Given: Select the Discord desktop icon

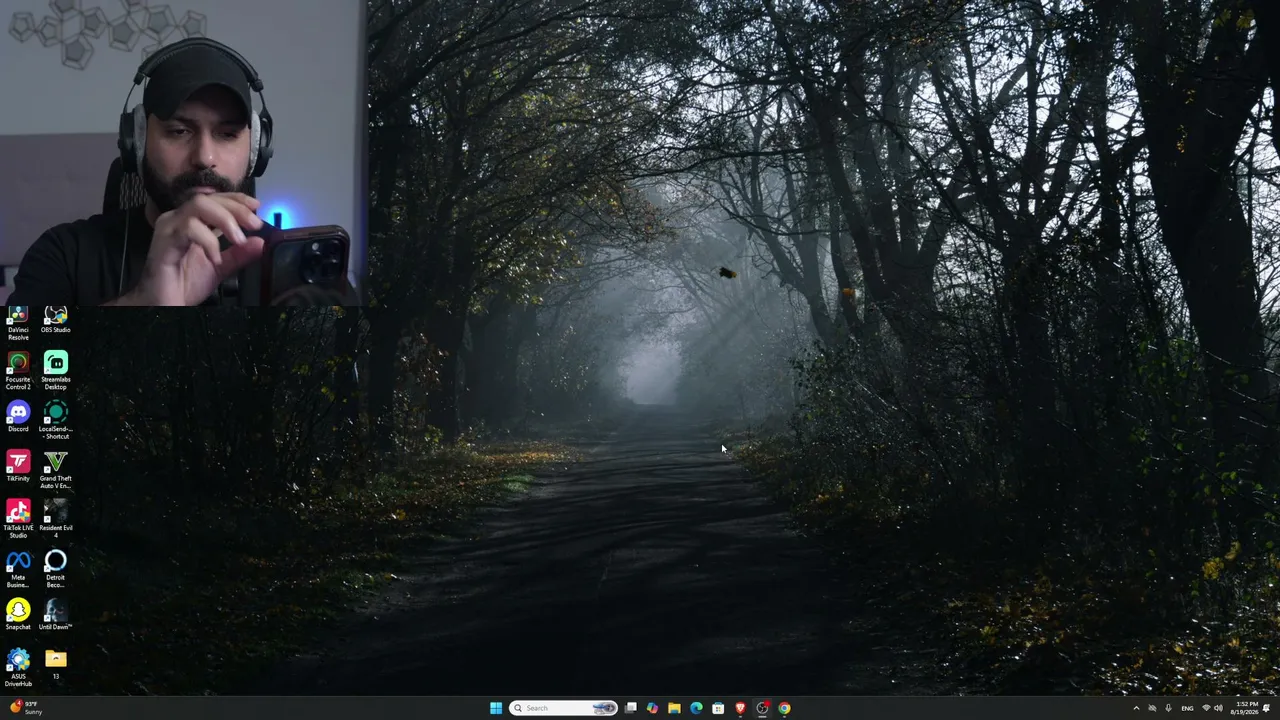Looking at the screenshot, I should pos(18,418).
